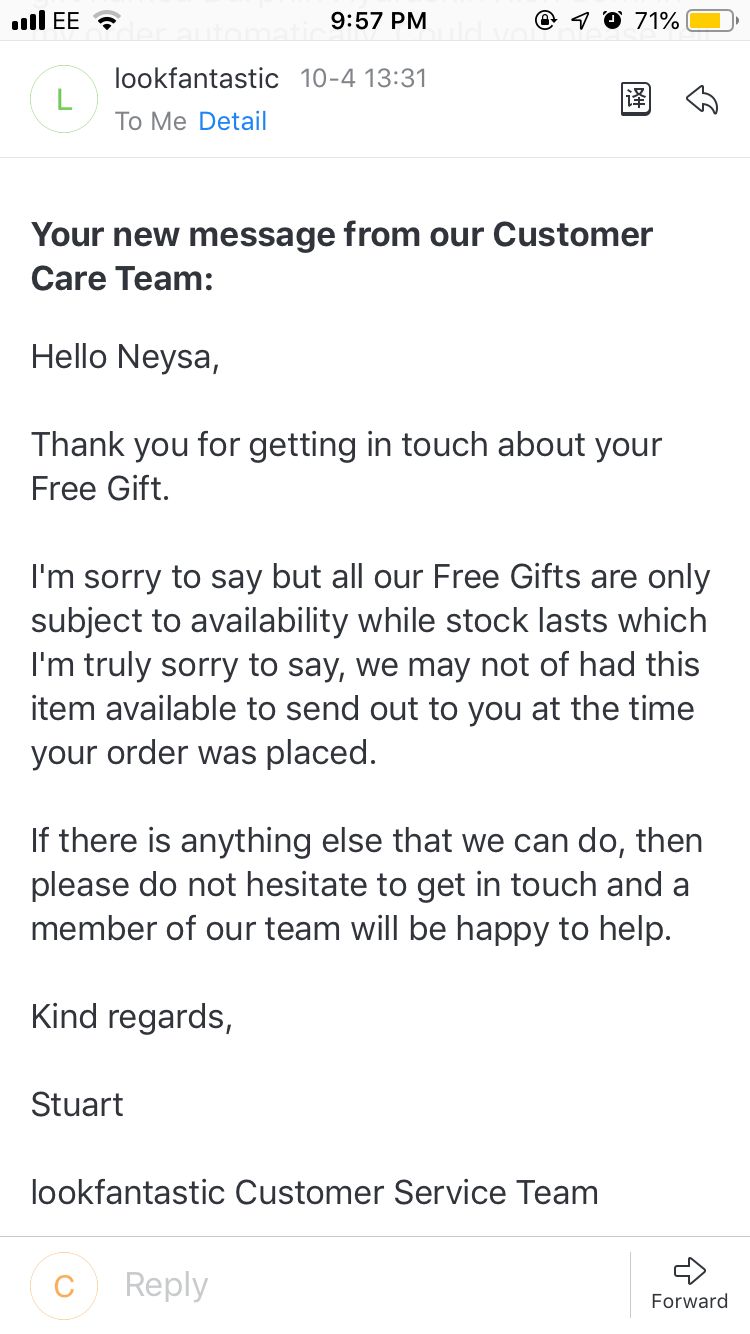Tap the Forward arrow button
The width and height of the screenshot is (750, 1334).
689,1283
